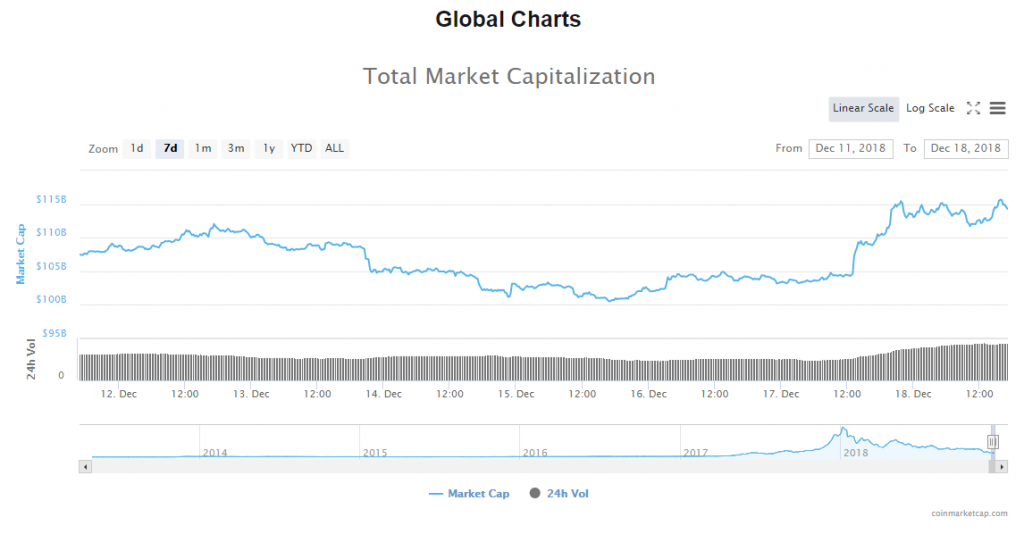The height and width of the screenshot is (534, 1024).
Task: Select the 1d zoom range
Action: [136, 149]
